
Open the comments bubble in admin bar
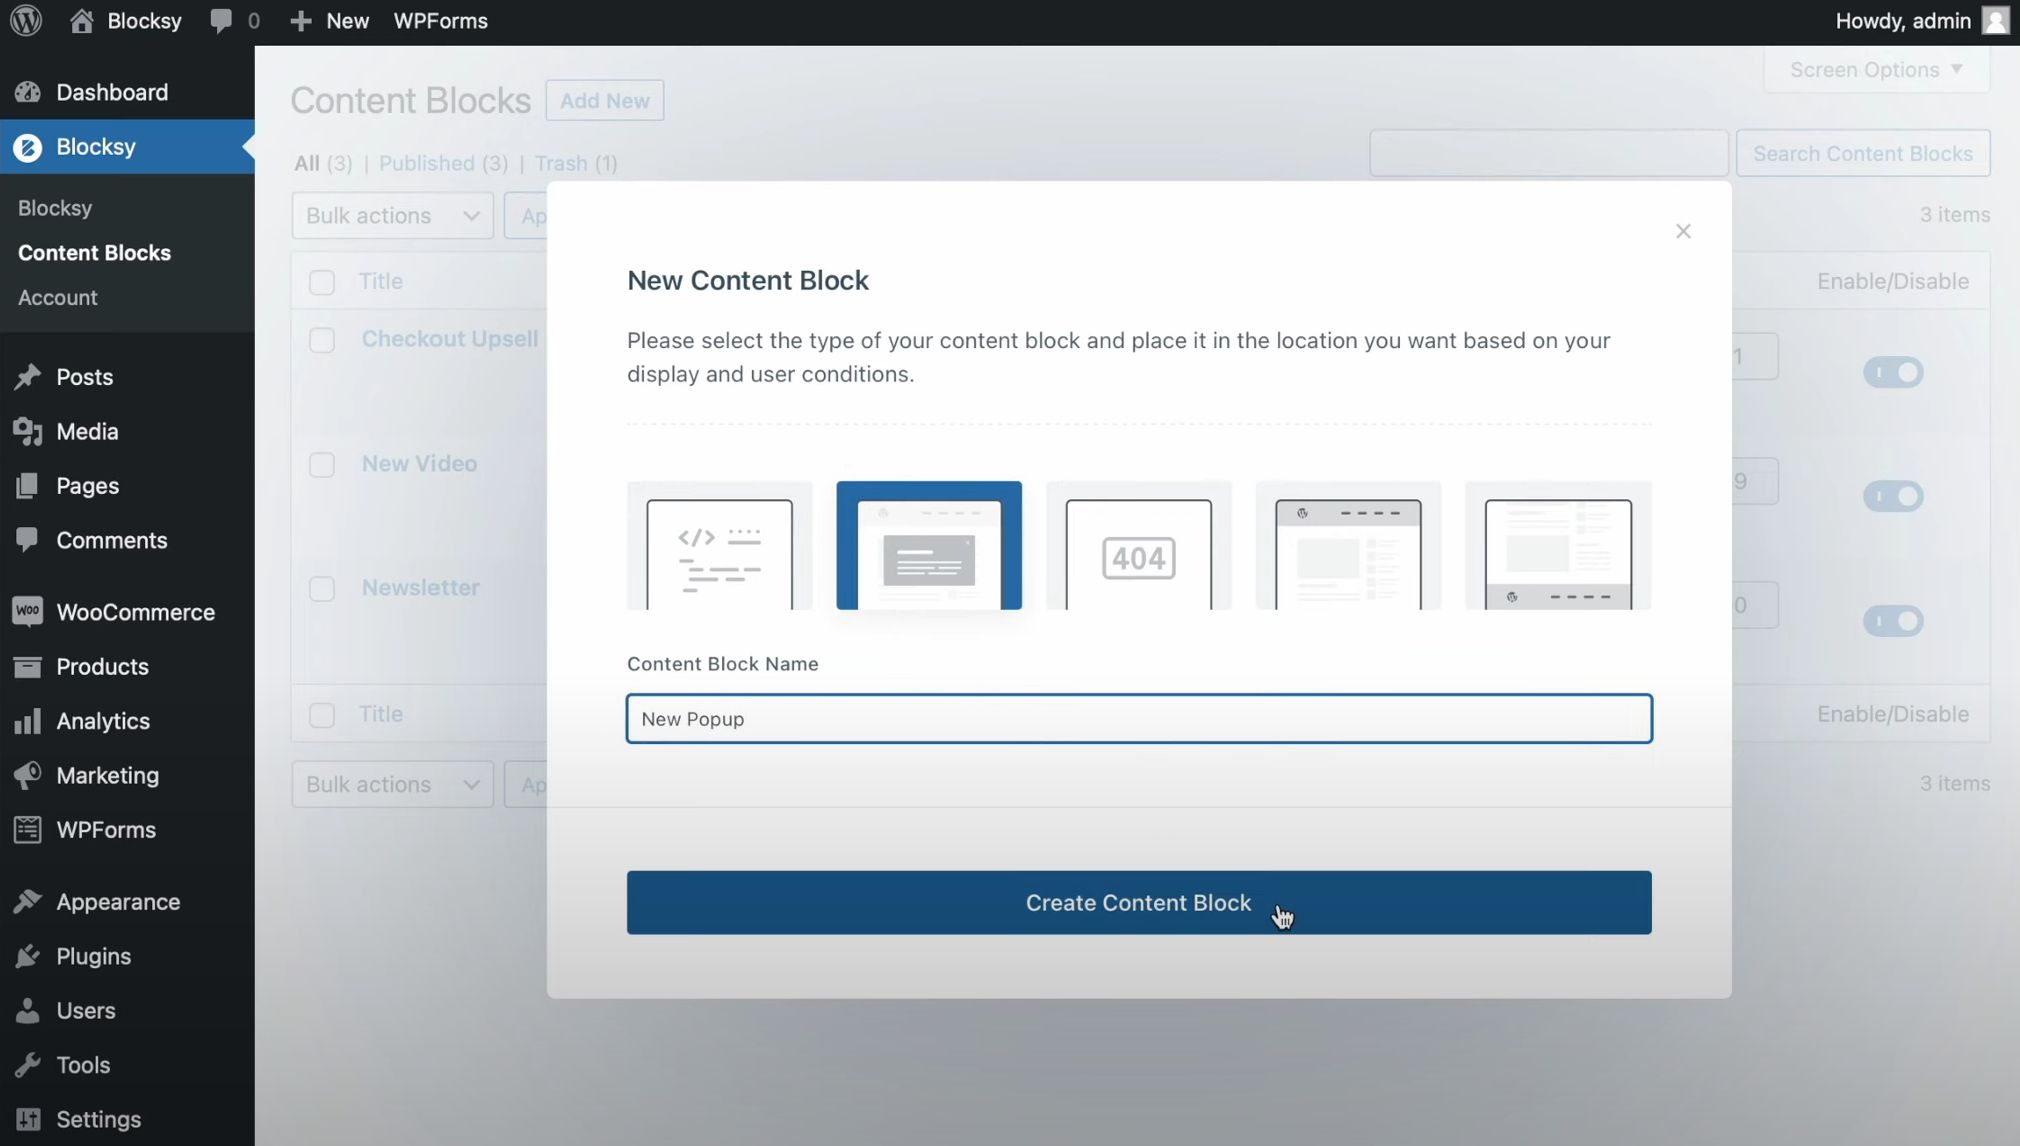pos(234,20)
